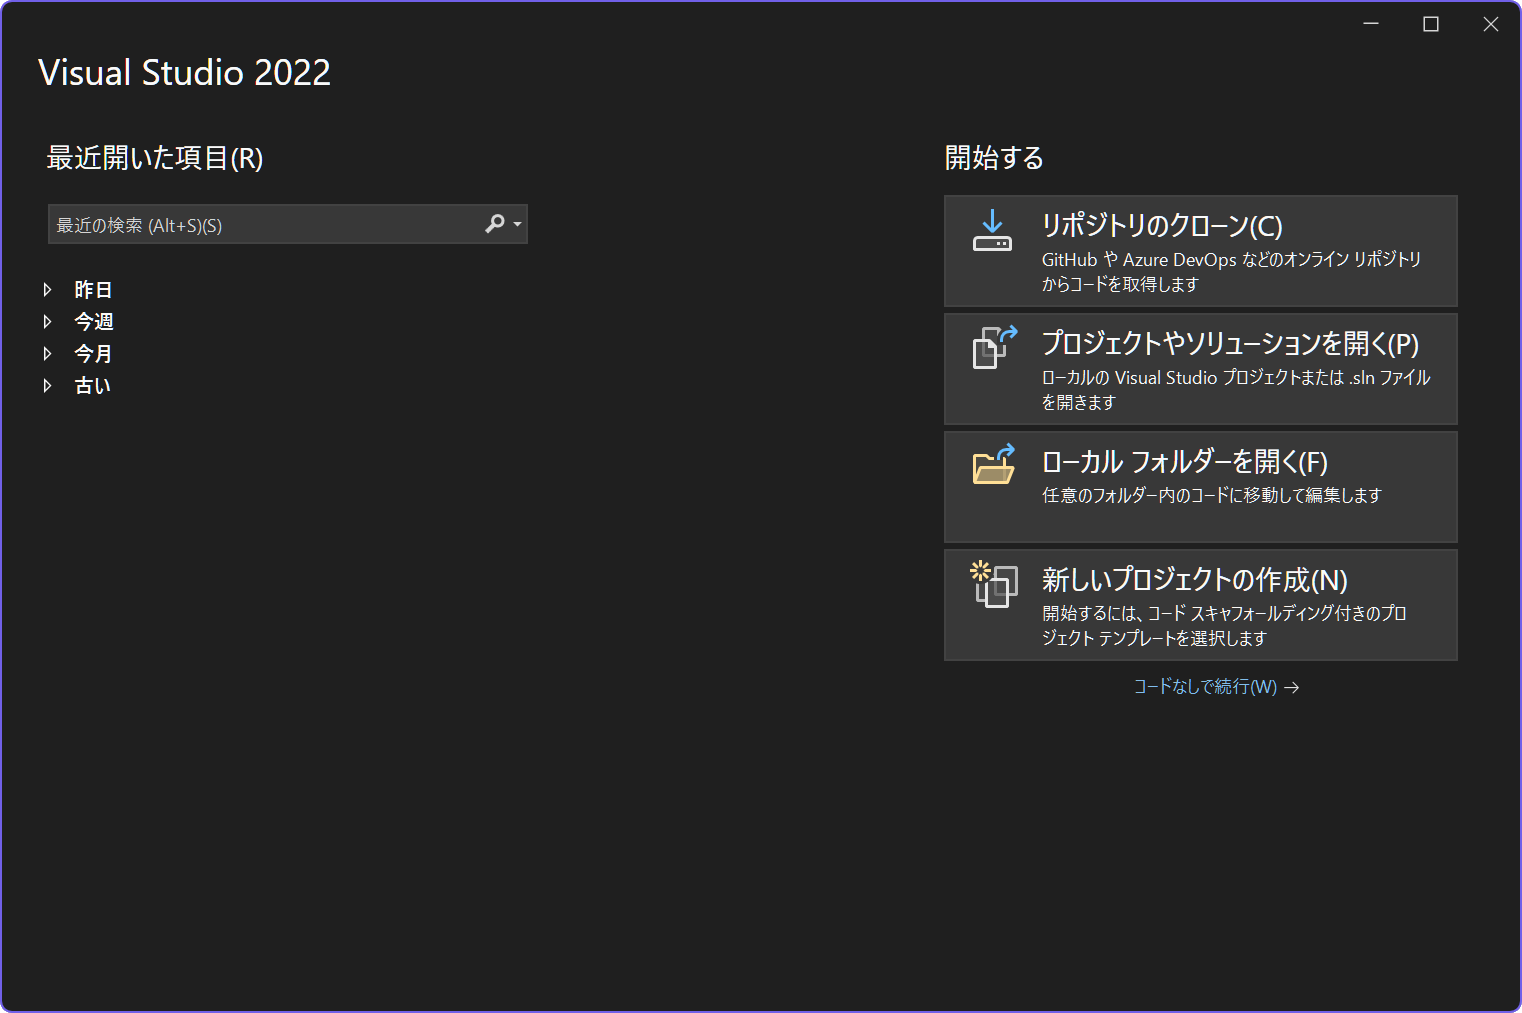Expand the 今月 group
Viewport: 1522px width, 1013px height.
tap(47, 354)
